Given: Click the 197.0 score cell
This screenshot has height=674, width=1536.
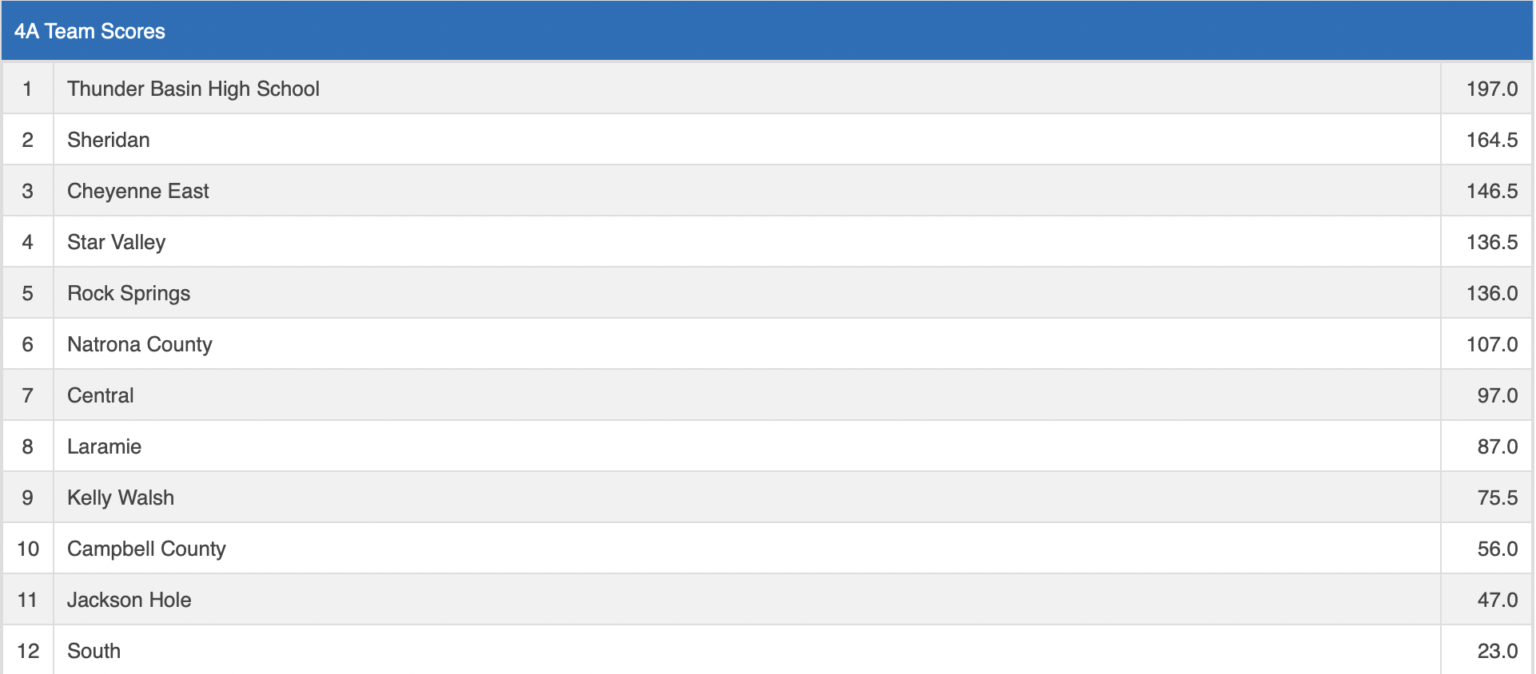Looking at the screenshot, I should (x=1491, y=89).
